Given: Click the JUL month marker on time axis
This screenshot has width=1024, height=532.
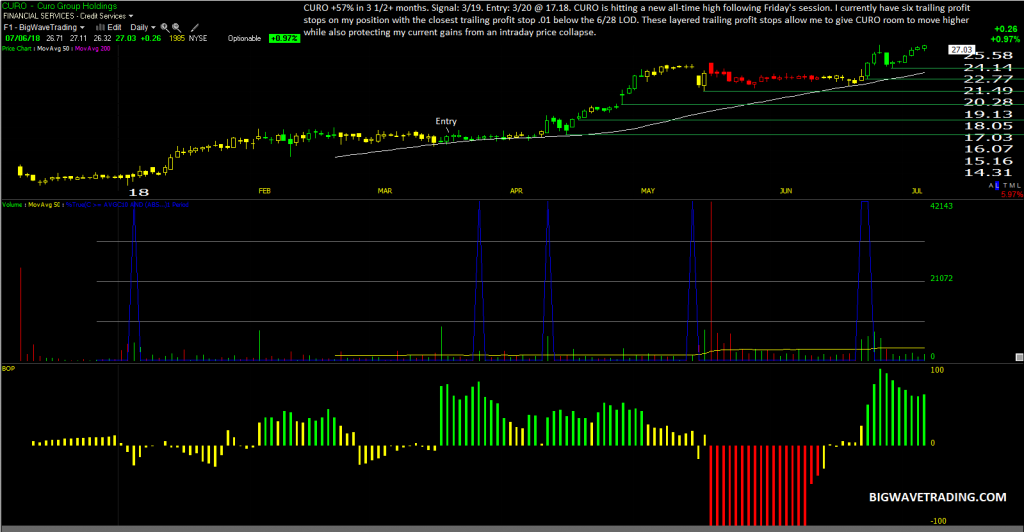Looking at the screenshot, I should pos(917,191).
